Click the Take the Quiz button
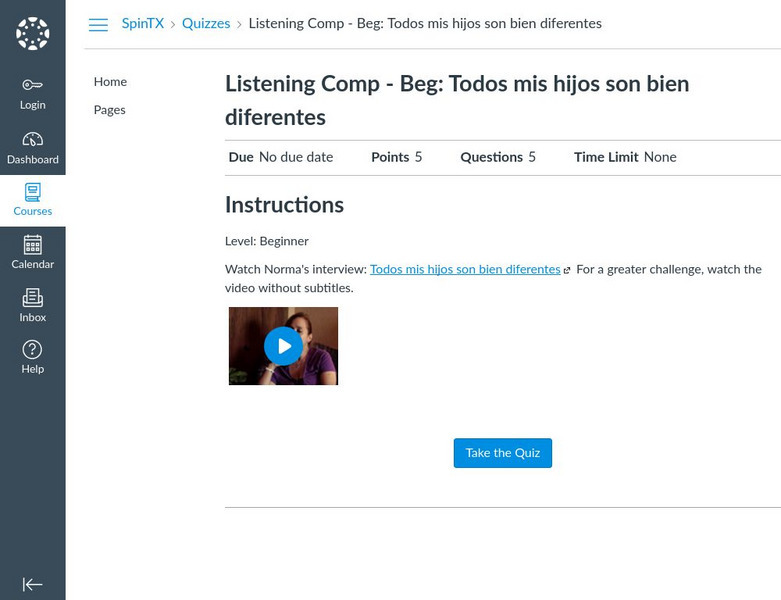This screenshot has width=781, height=600. (502, 453)
